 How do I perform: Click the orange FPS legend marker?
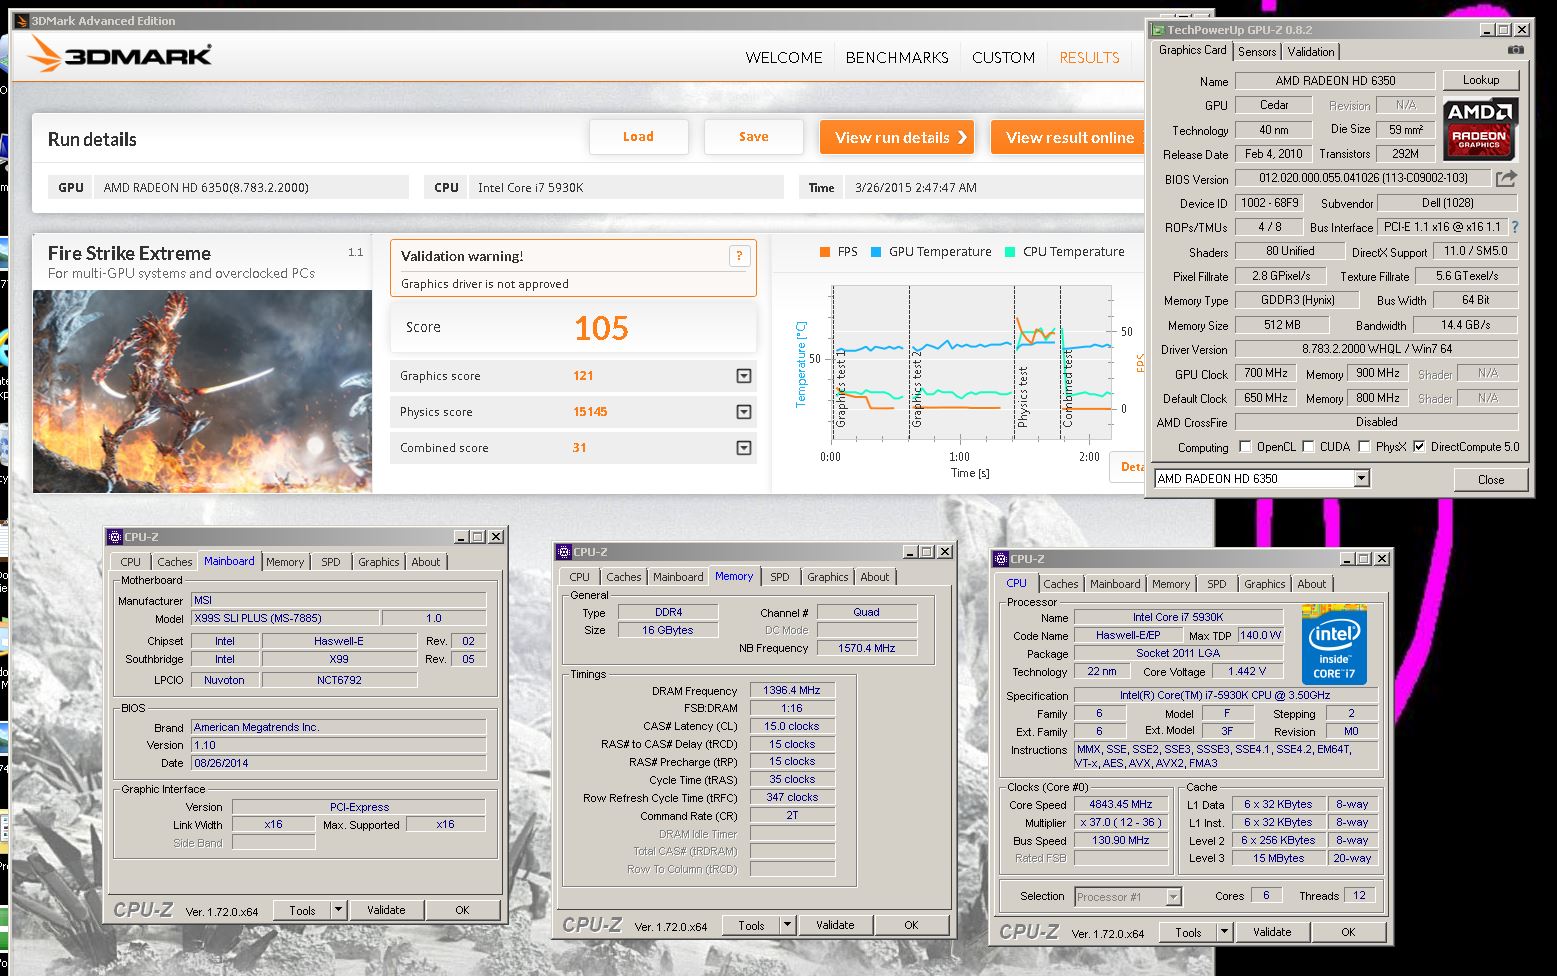pyautogui.click(x=825, y=252)
